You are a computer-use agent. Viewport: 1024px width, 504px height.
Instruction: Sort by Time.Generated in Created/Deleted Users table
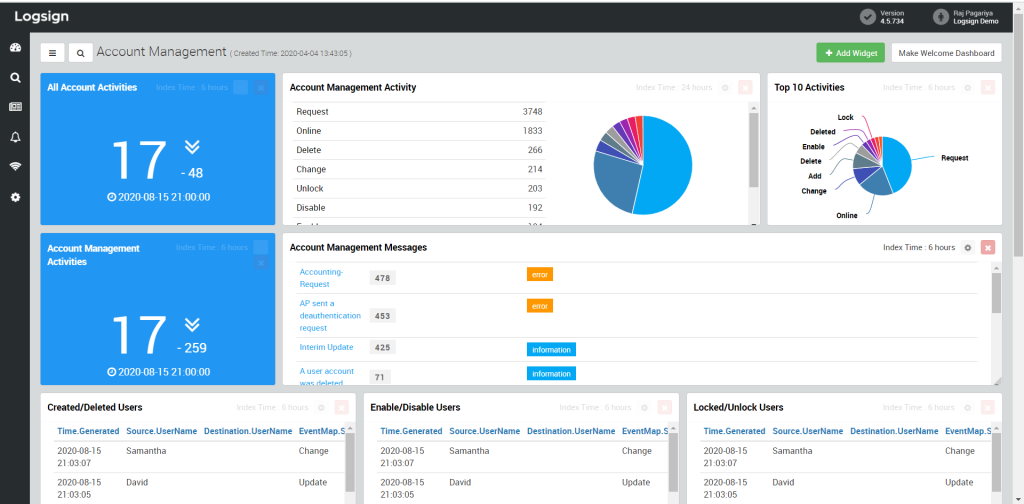coord(88,431)
